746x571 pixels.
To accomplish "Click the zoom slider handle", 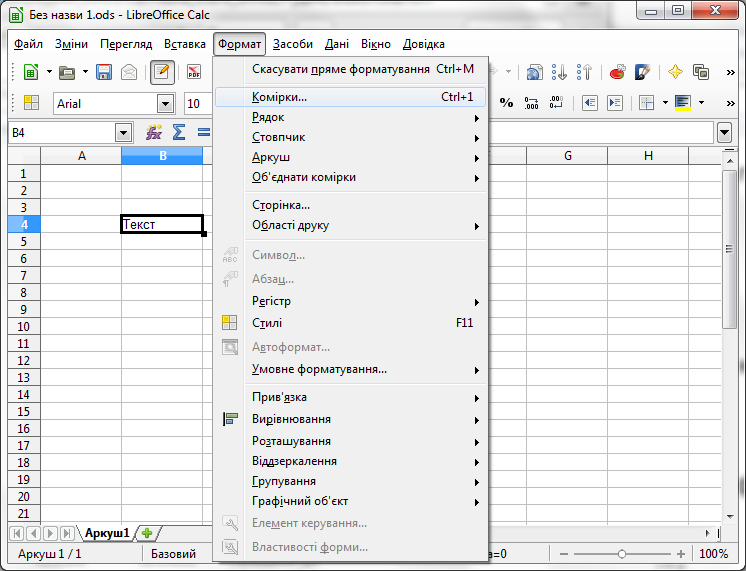I will click(x=622, y=554).
